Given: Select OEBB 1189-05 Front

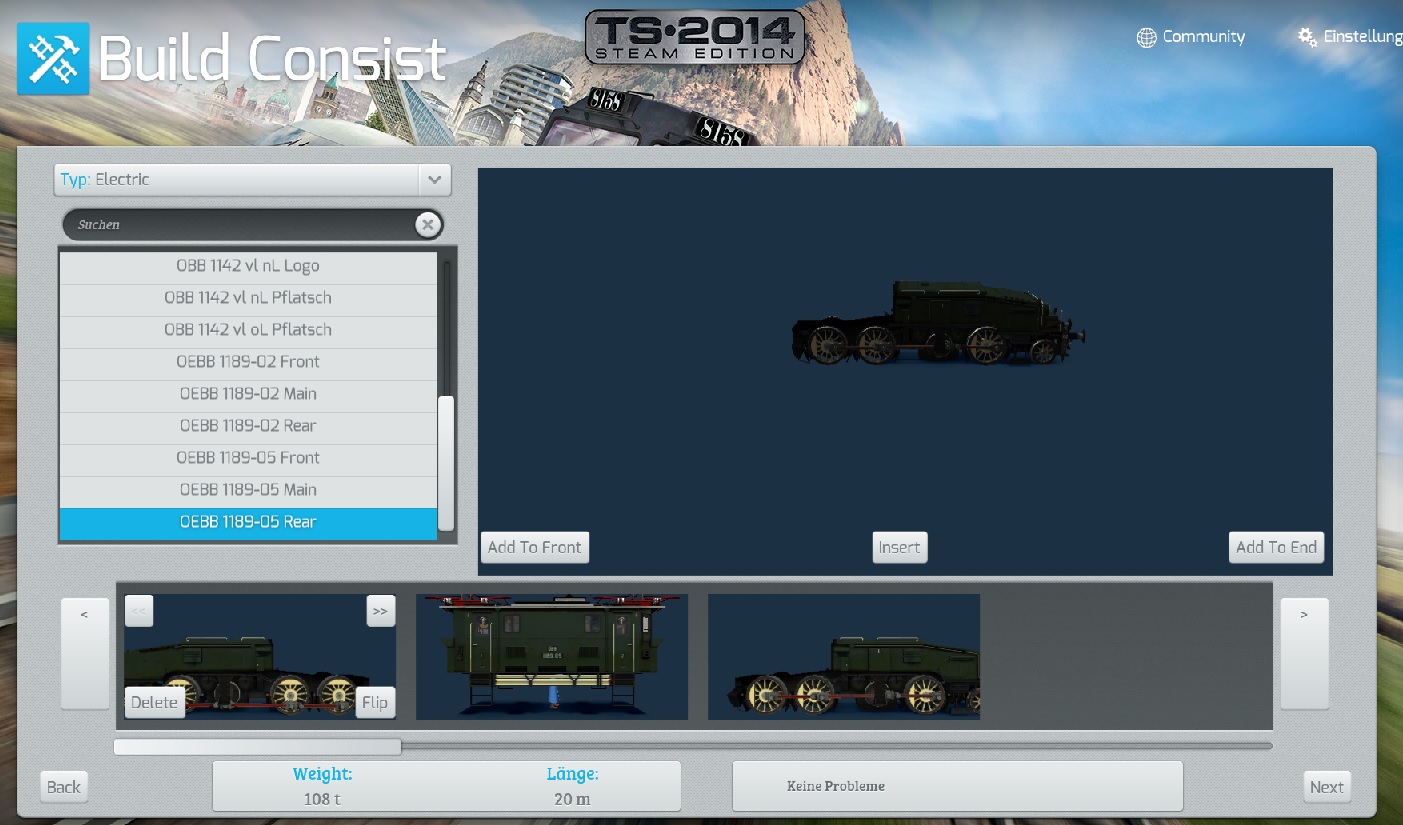Looking at the screenshot, I should point(248,458).
